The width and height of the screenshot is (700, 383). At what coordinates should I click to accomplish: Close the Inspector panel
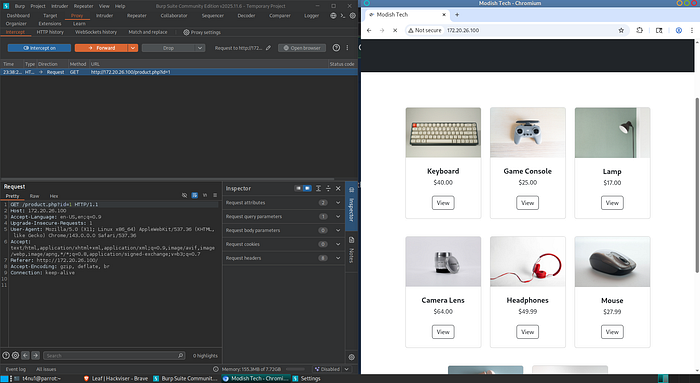[338, 188]
